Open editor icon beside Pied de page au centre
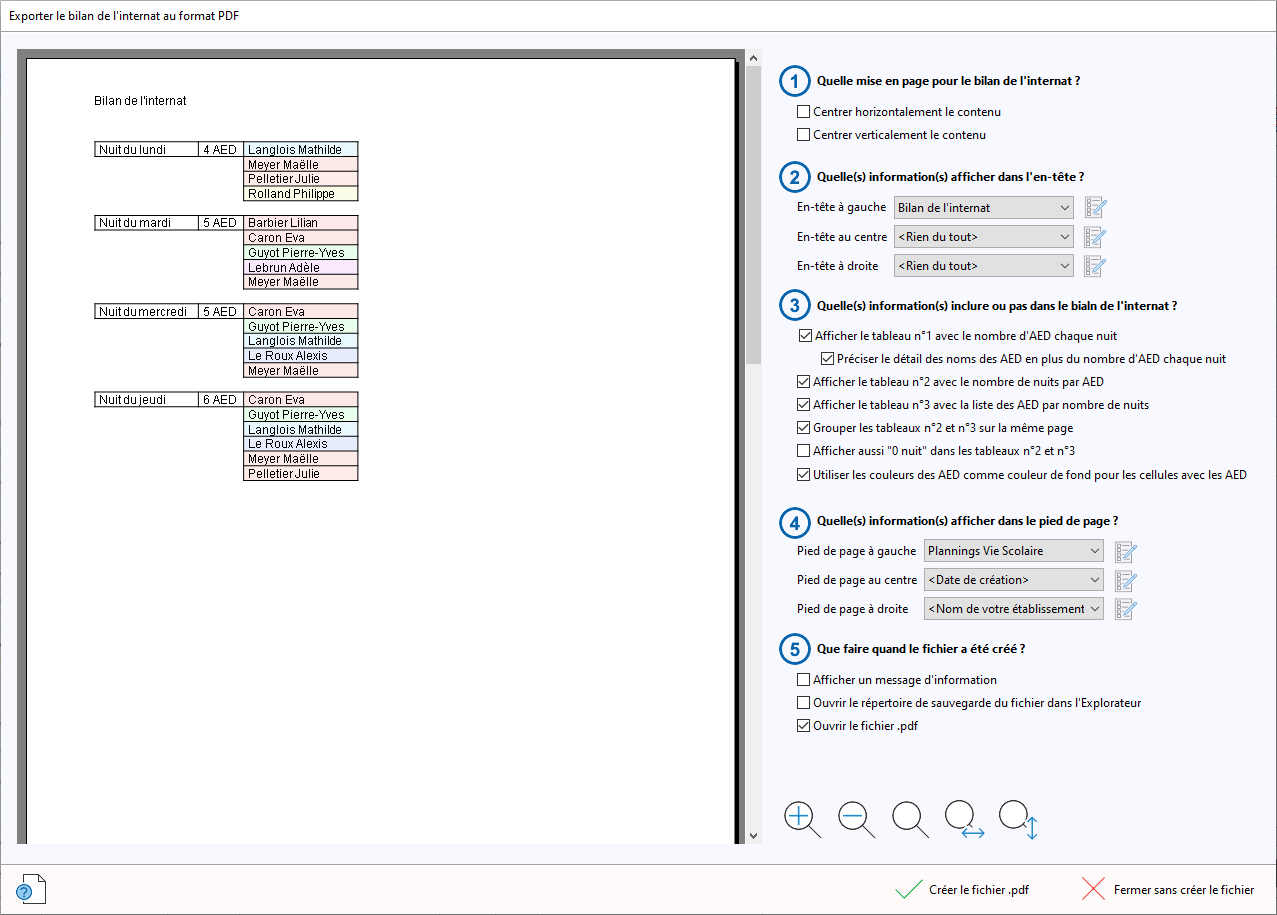This screenshot has height=915, width=1277. [1126, 580]
